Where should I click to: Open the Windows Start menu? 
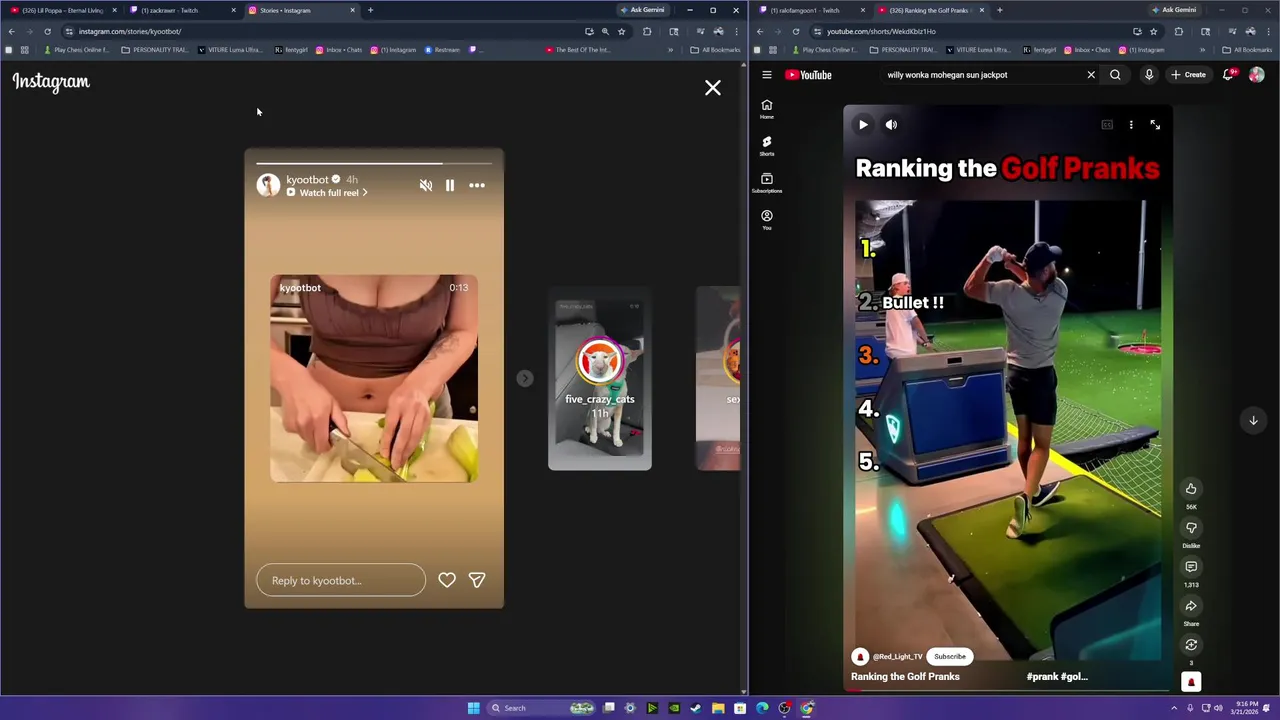[x=473, y=708]
